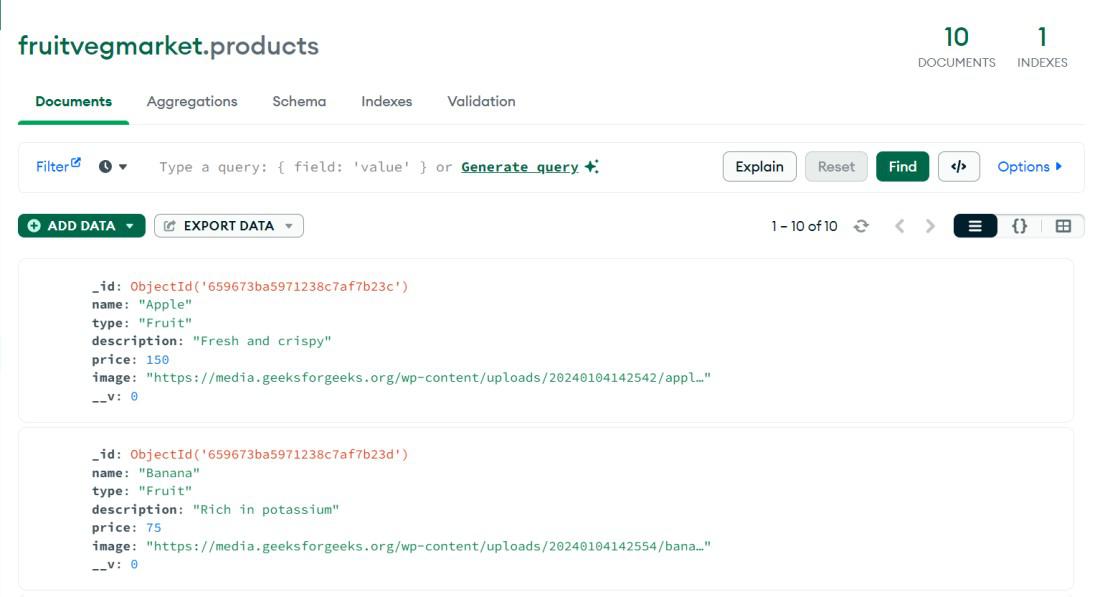
Task: Open the ADD DATA dropdown arrow
Action: click(130, 226)
